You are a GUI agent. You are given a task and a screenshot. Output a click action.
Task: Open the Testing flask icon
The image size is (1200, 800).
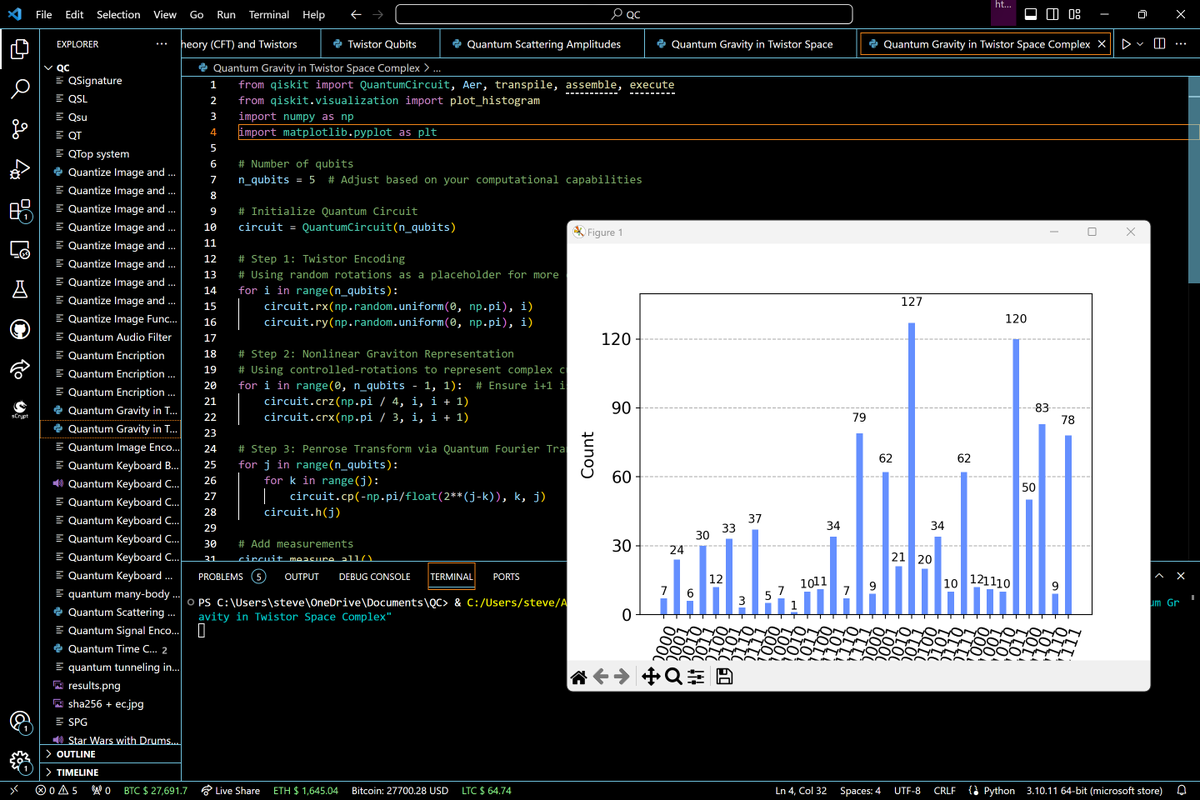[x=20, y=290]
